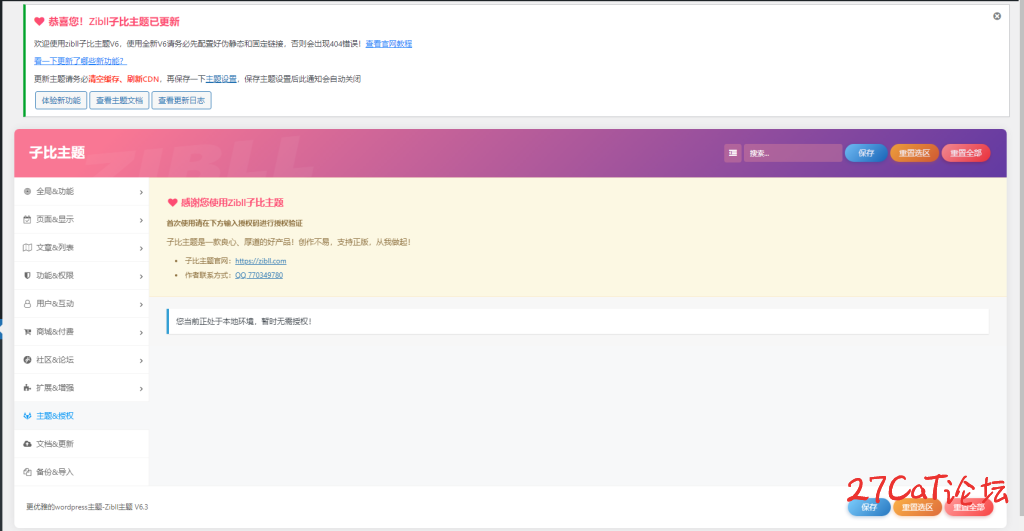1024x531 pixels.
Task: Click the footer 重置全部 button
Action: click(x=969, y=507)
